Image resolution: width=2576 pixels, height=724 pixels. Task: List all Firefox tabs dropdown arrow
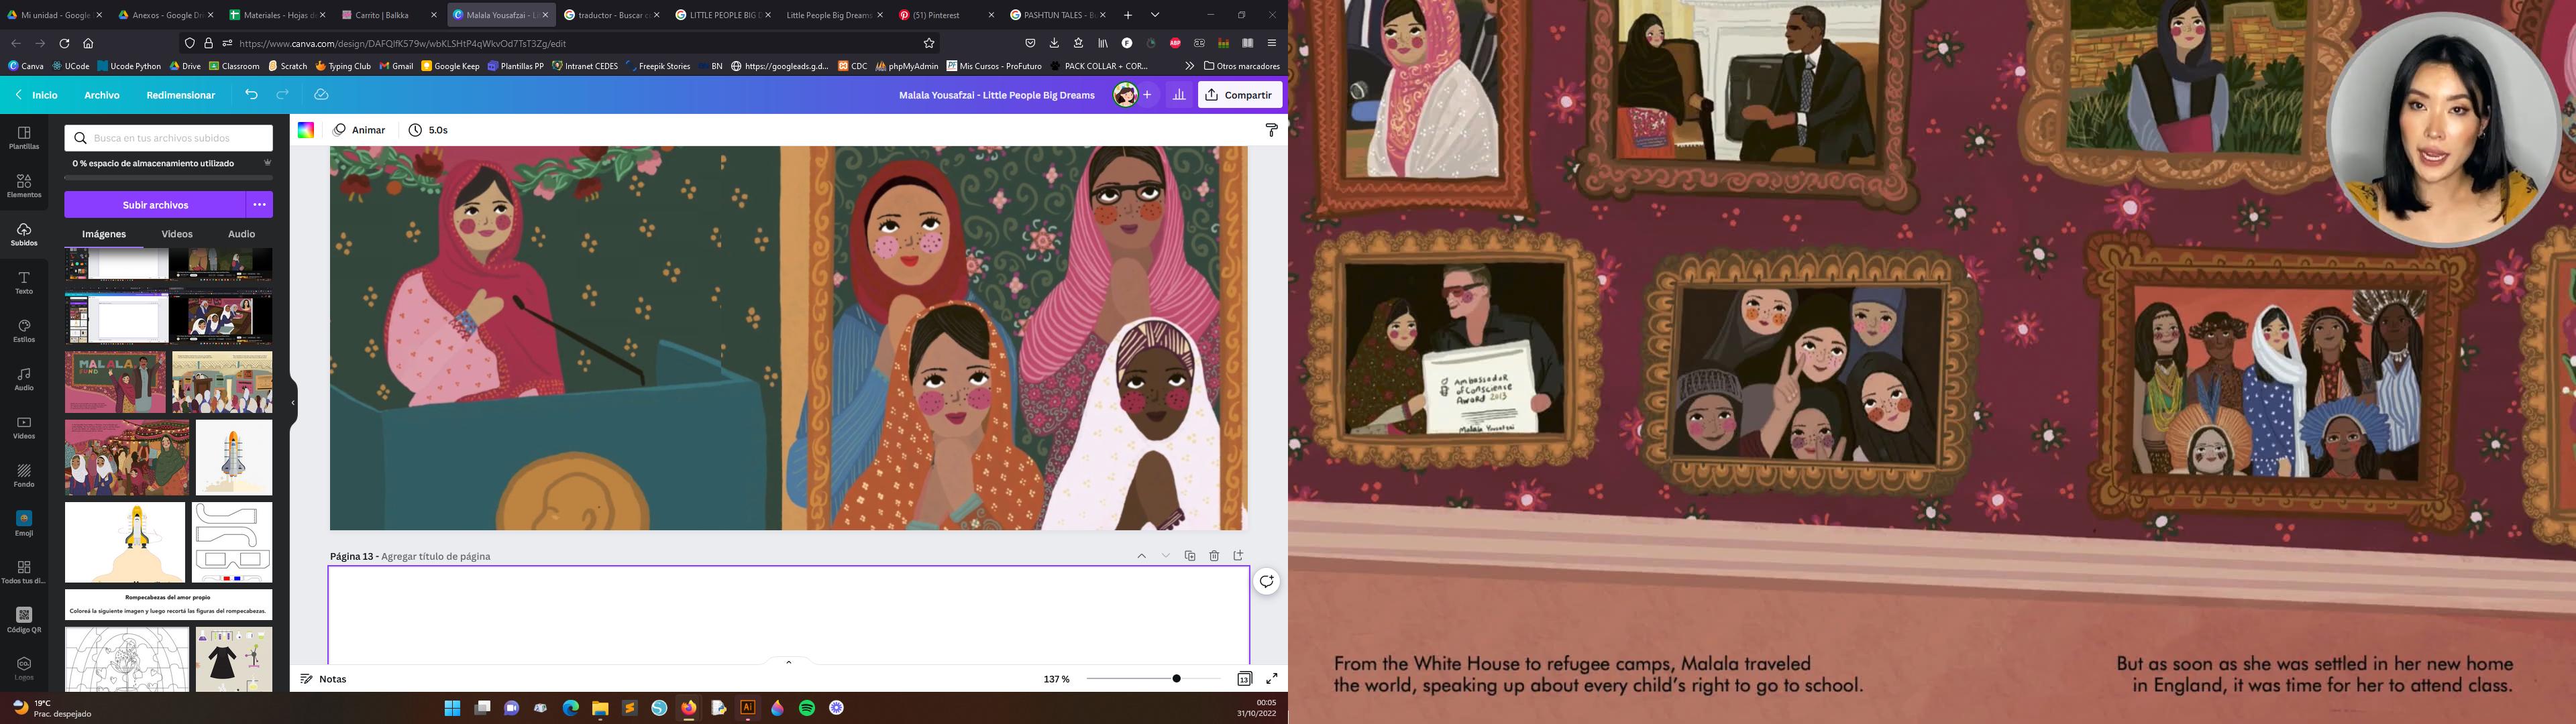(x=1155, y=15)
